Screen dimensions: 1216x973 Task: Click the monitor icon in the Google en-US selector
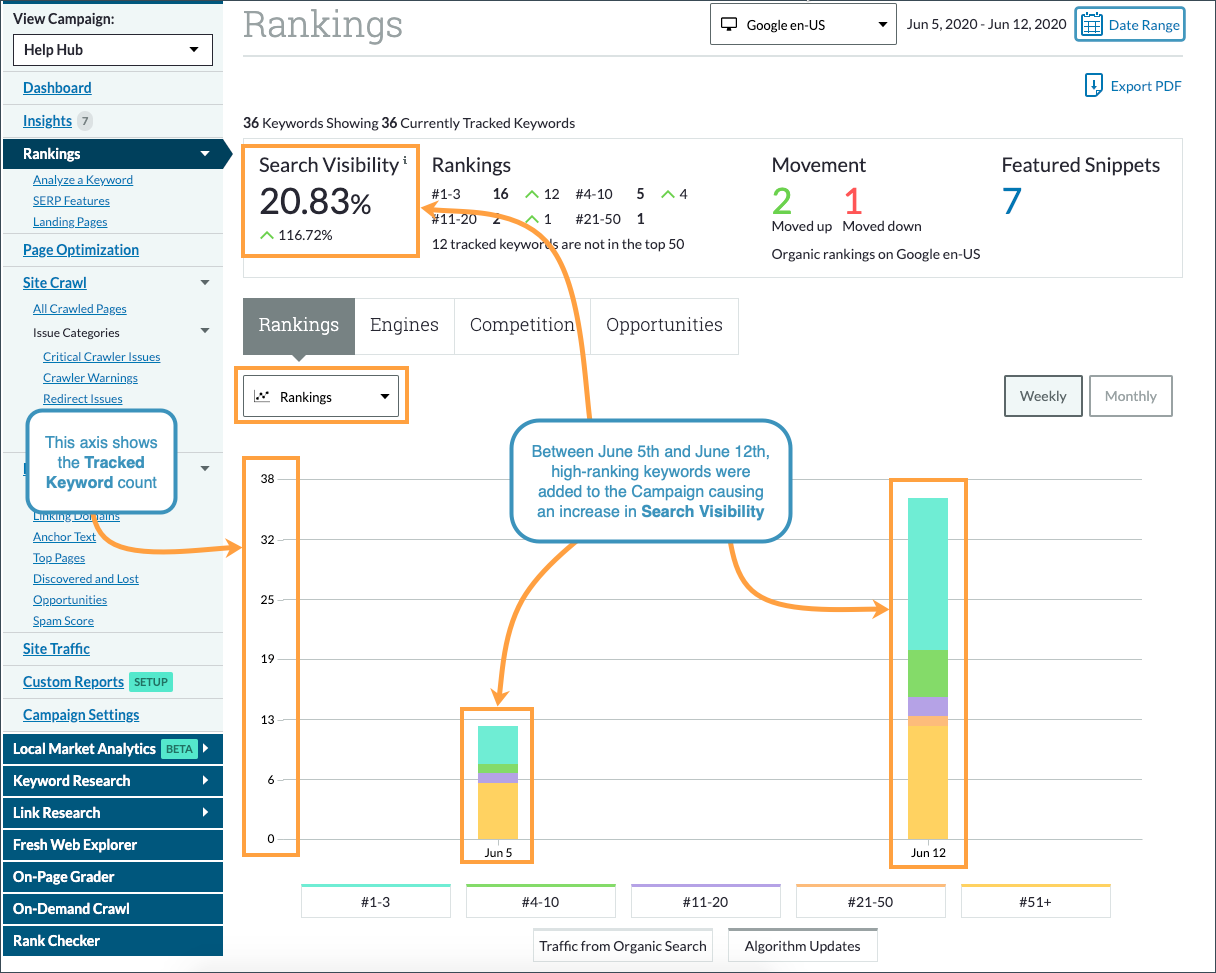pyautogui.click(x=730, y=24)
